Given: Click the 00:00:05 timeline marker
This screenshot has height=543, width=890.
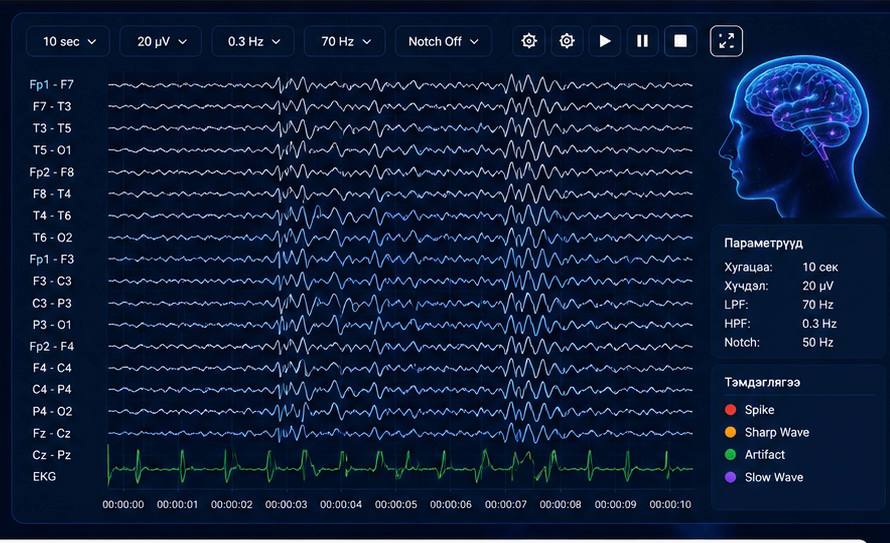Looking at the screenshot, I should point(396,504).
